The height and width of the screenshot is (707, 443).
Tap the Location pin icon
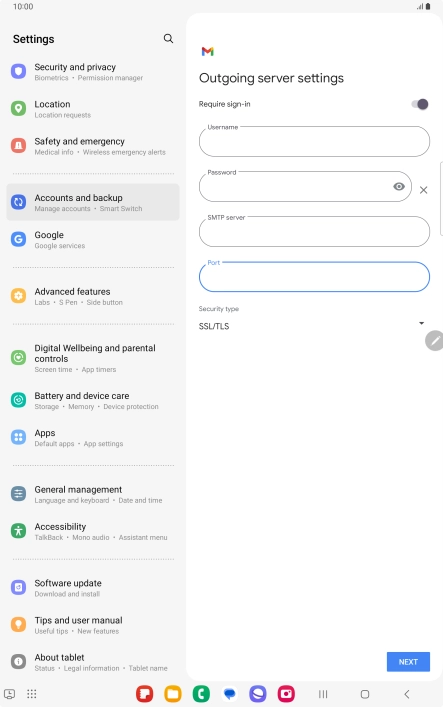(x=18, y=109)
